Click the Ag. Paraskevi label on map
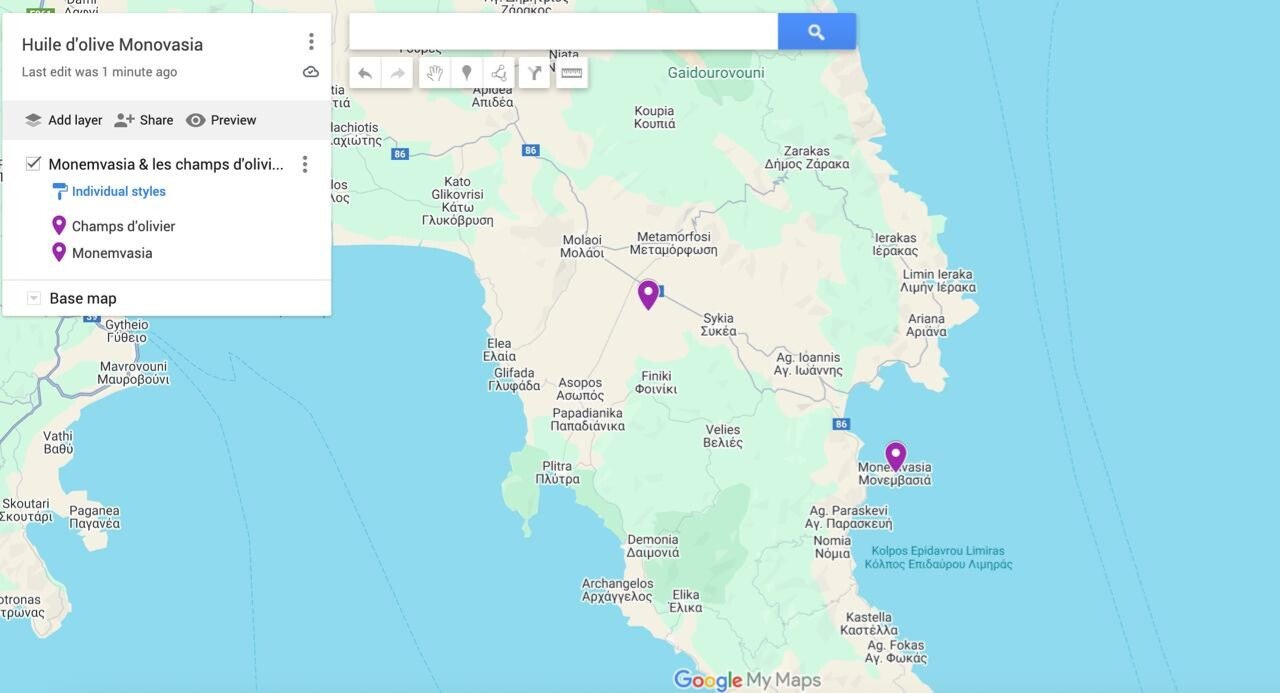This screenshot has width=1280, height=693. tap(848, 517)
